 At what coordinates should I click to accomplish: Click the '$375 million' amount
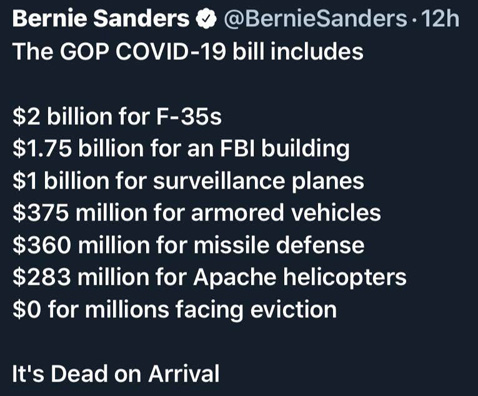coord(80,213)
